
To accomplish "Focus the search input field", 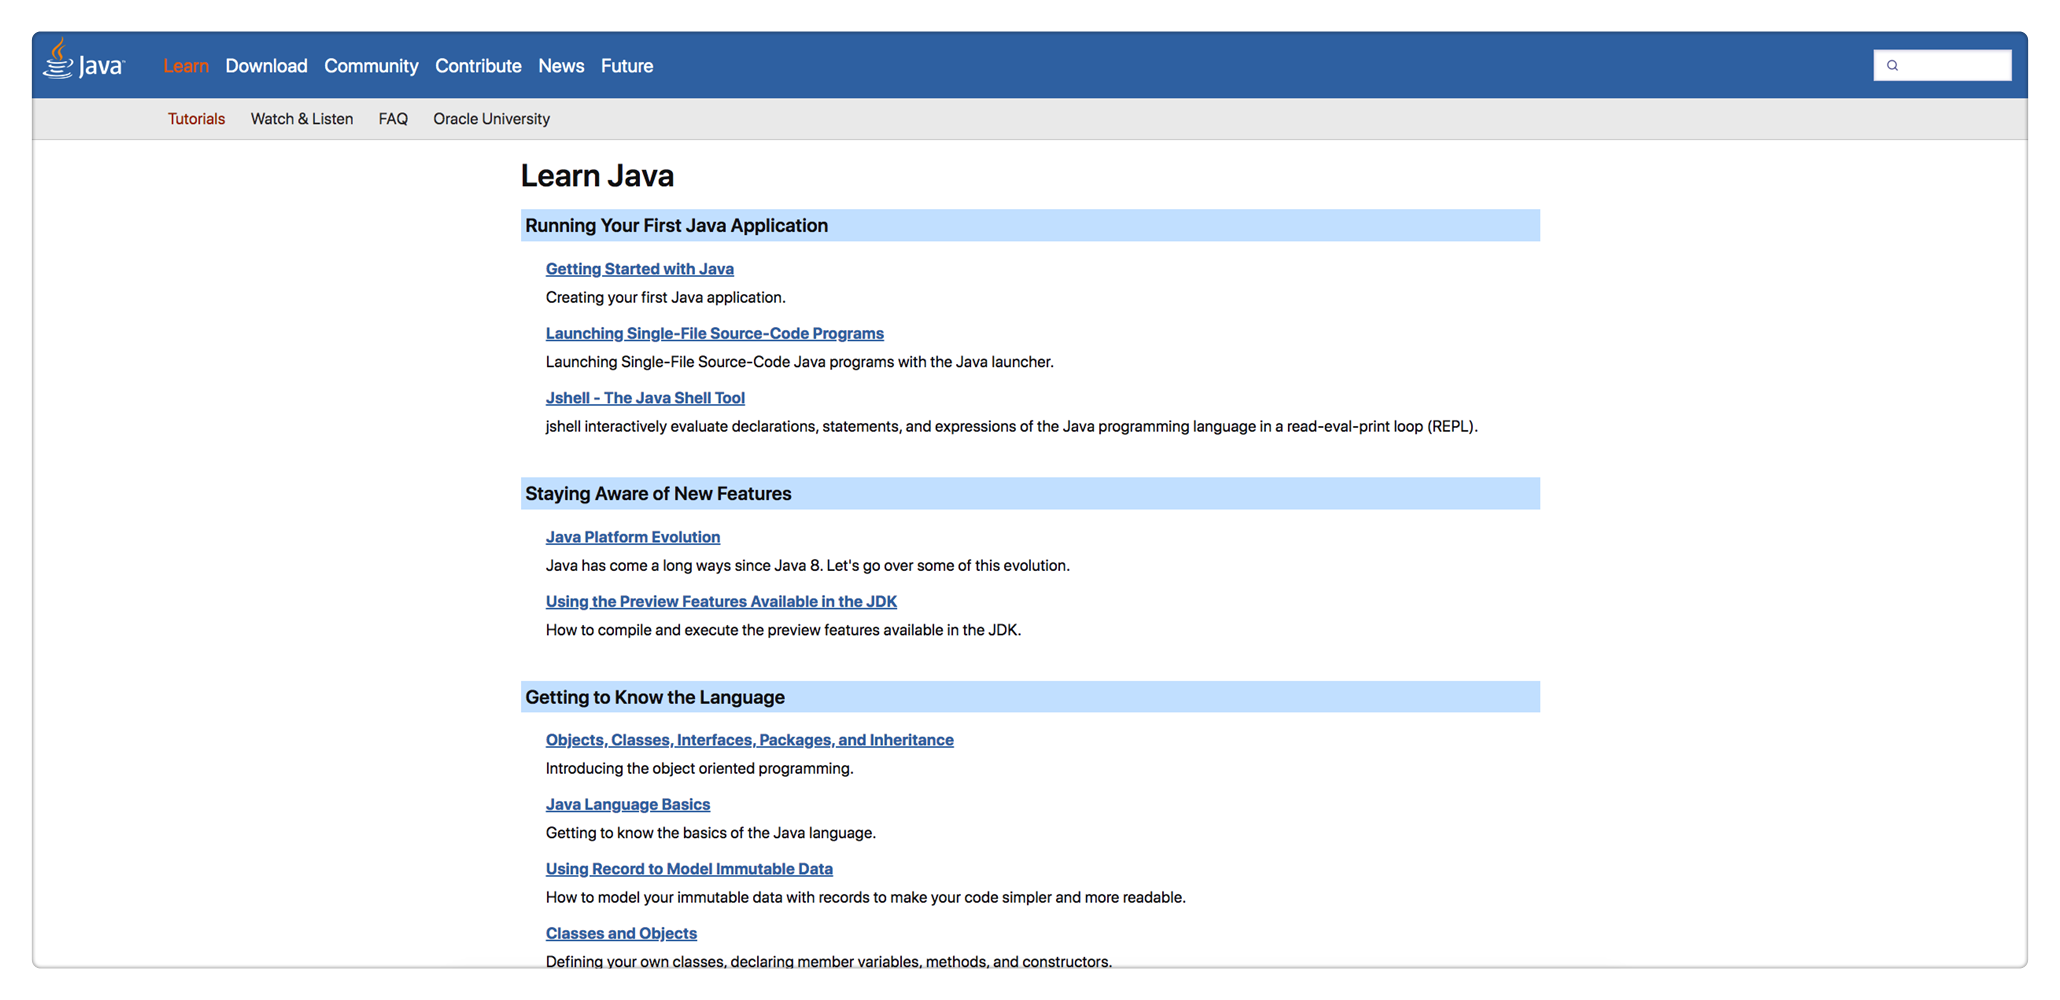I will pyautogui.click(x=1942, y=65).
